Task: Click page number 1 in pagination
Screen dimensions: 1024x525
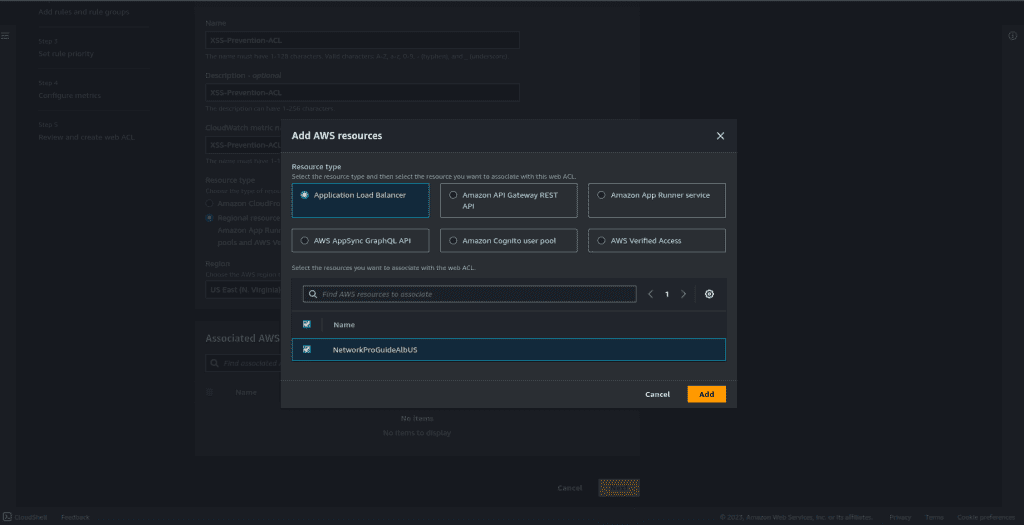Action: tap(667, 294)
